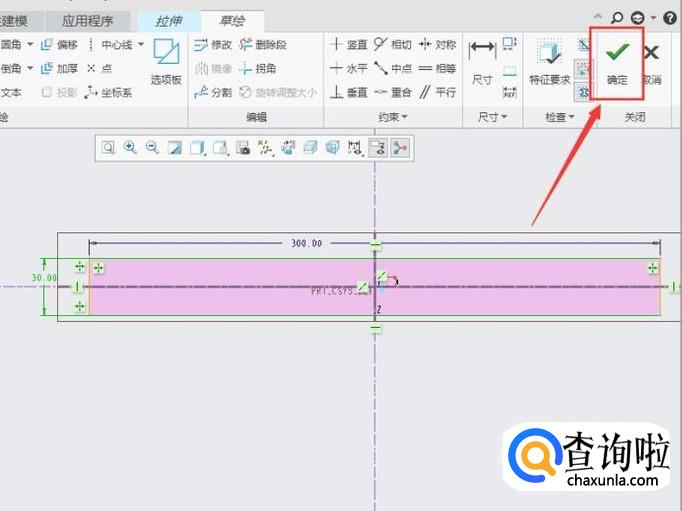Viewport: 682px width, 511px height.
Task: Apply the 中点 midpoint constraint
Action: coord(393,68)
